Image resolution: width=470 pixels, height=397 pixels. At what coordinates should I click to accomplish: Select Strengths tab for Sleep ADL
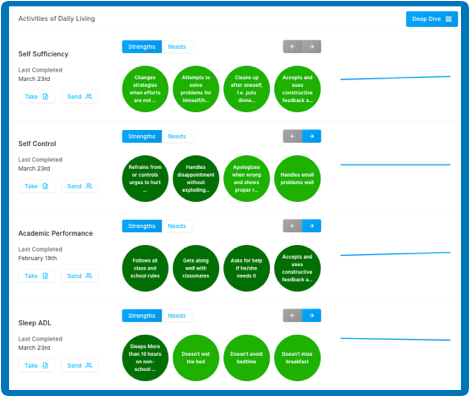coord(142,316)
